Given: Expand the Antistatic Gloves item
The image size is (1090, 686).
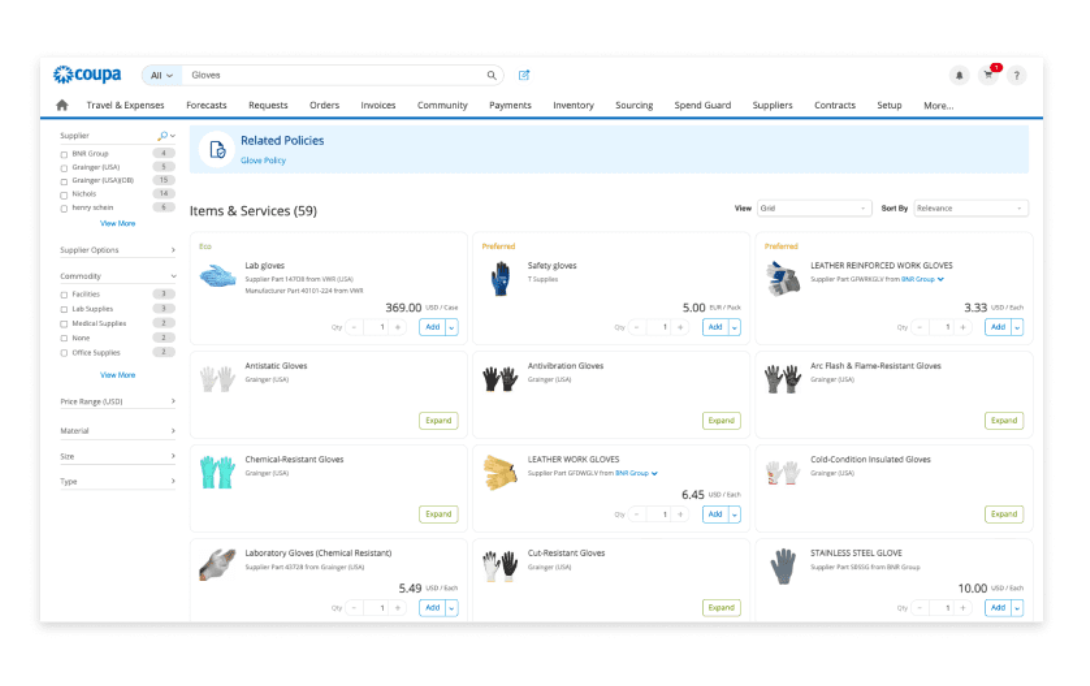Looking at the screenshot, I should tap(439, 420).
